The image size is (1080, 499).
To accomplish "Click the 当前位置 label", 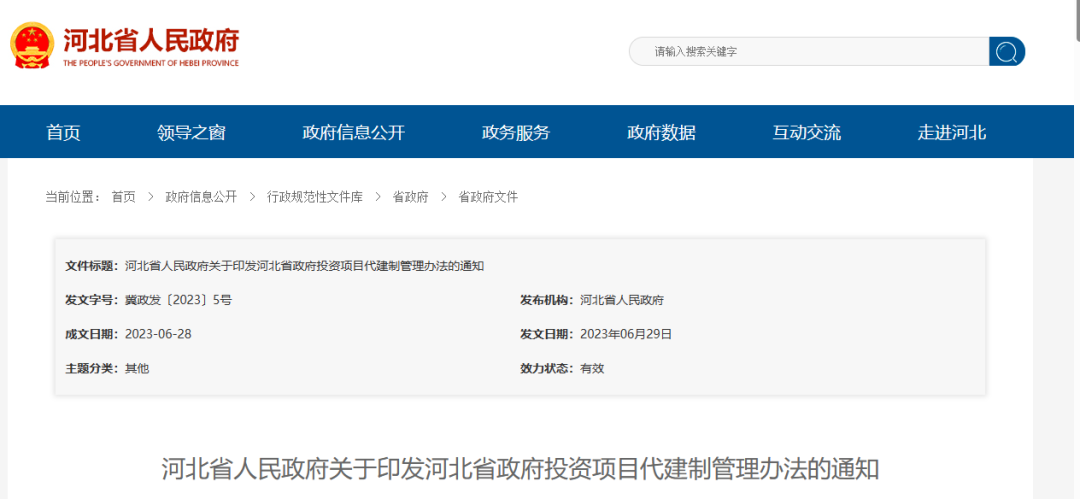I will [x=73, y=197].
